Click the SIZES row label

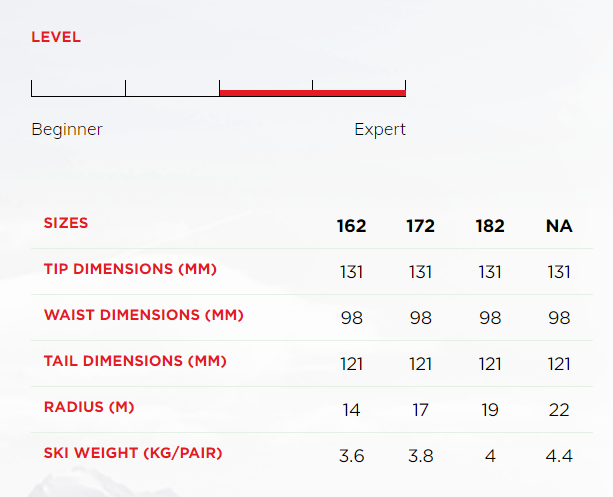[x=66, y=223]
